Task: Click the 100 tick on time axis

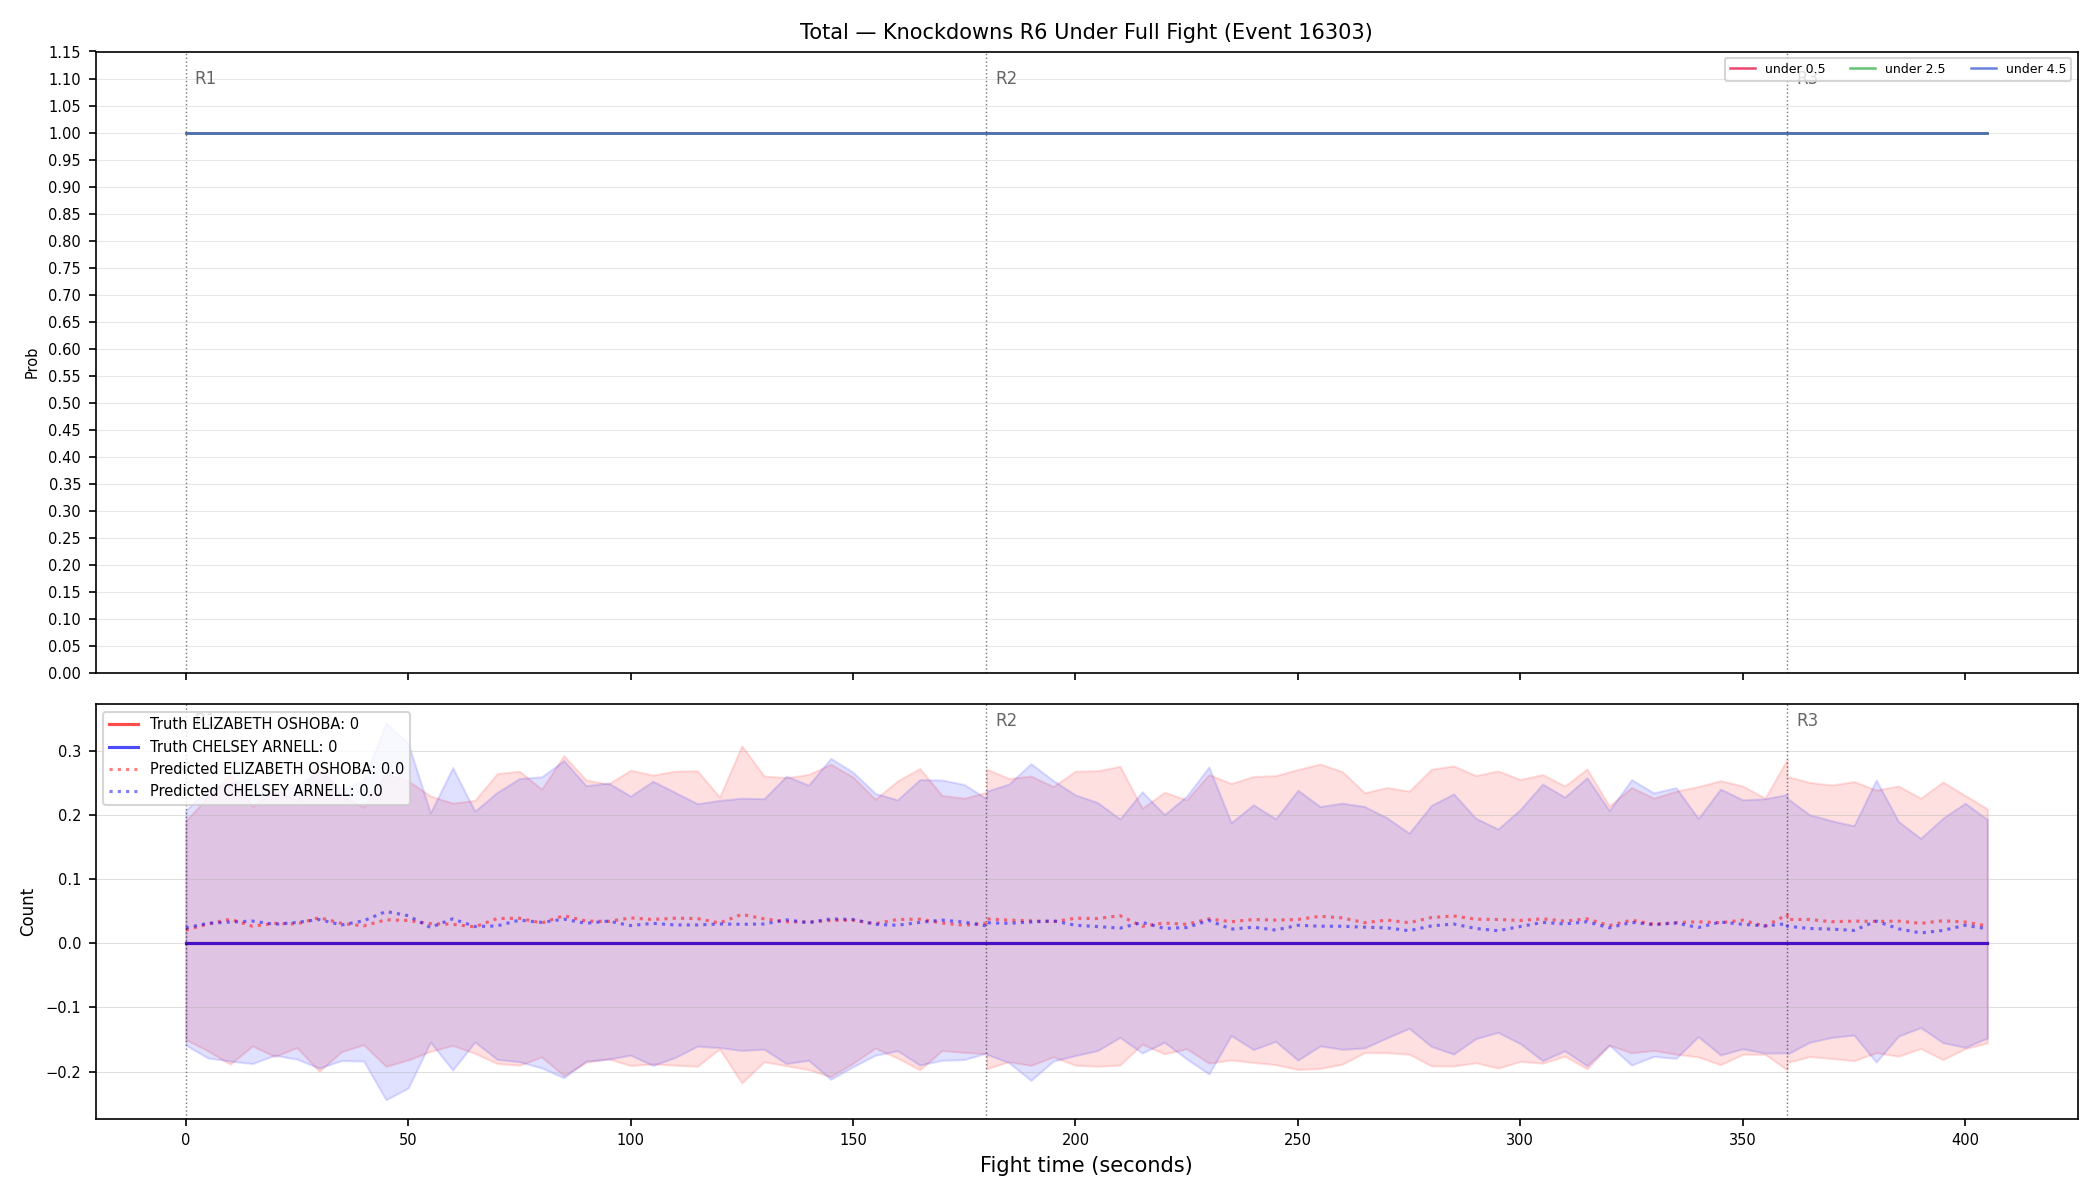Action: click(x=630, y=1139)
